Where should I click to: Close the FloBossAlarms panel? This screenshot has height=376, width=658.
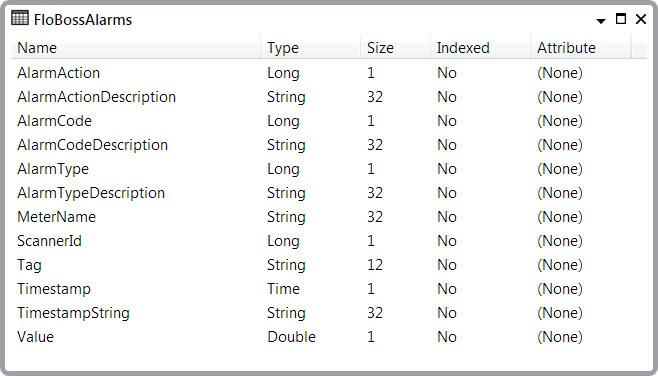coord(641,19)
